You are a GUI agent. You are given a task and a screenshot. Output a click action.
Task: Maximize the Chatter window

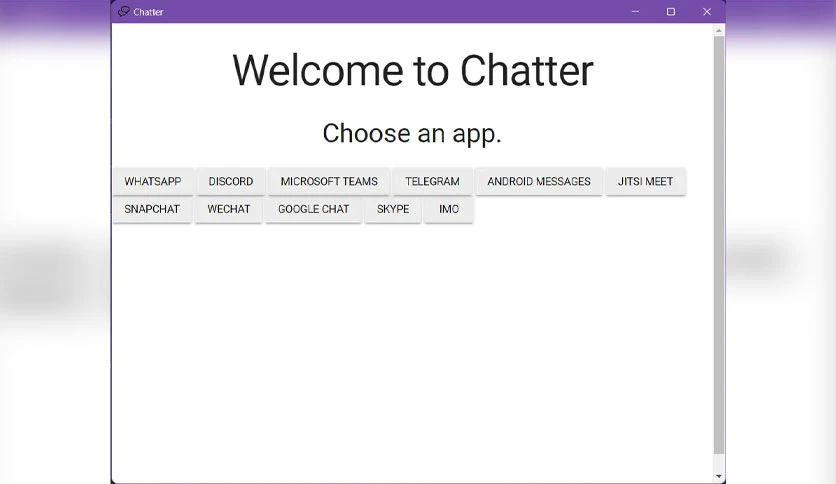click(x=671, y=12)
